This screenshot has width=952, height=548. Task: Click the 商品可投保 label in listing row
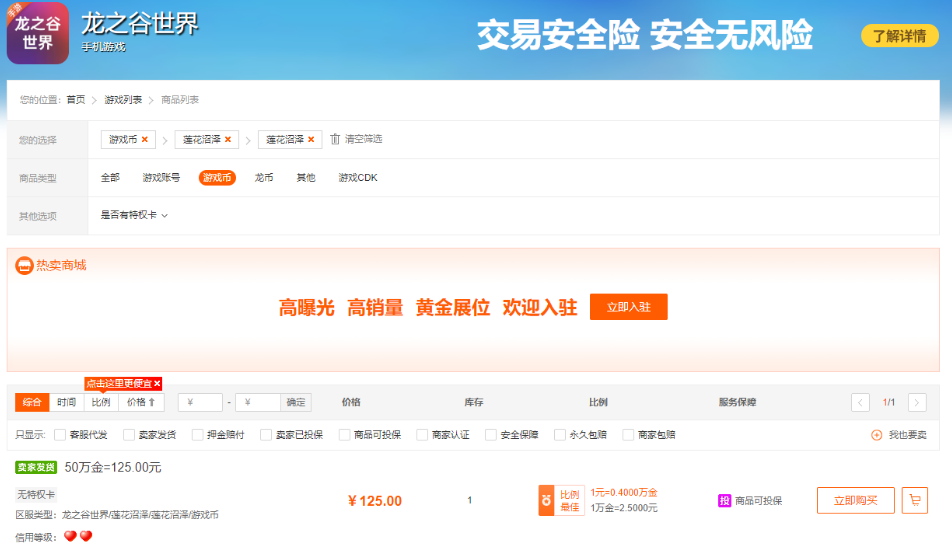pyautogui.click(x=758, y=501)
